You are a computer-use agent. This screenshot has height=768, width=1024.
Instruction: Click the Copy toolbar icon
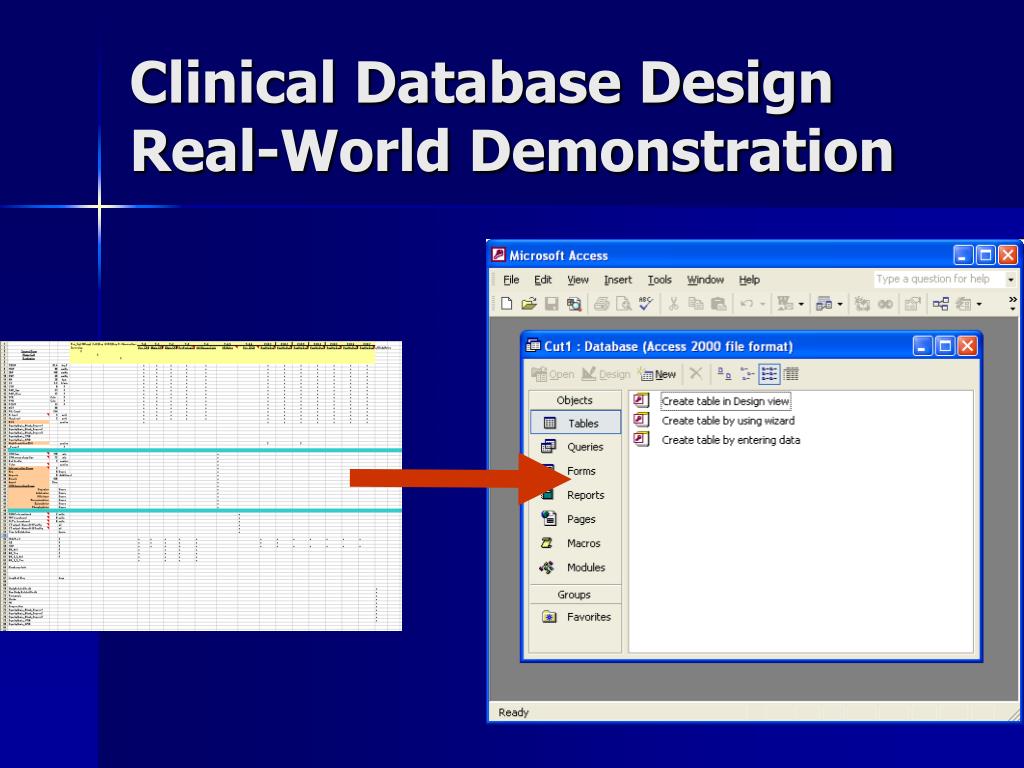tap(696, 304)
